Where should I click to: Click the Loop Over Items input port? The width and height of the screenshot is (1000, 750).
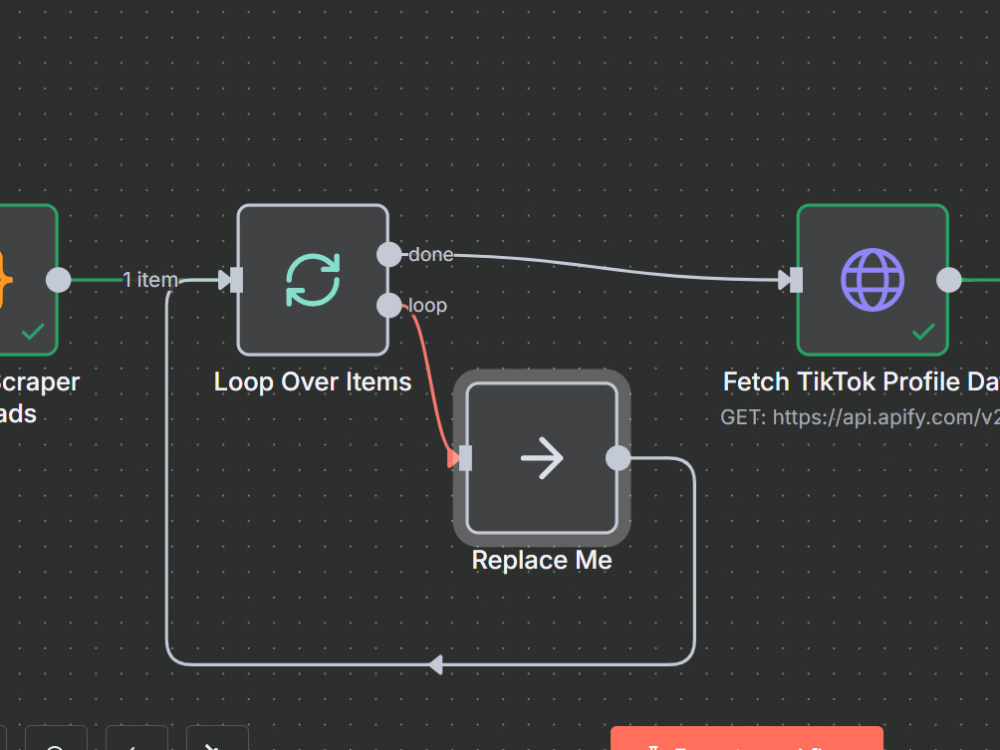[237, 280]
